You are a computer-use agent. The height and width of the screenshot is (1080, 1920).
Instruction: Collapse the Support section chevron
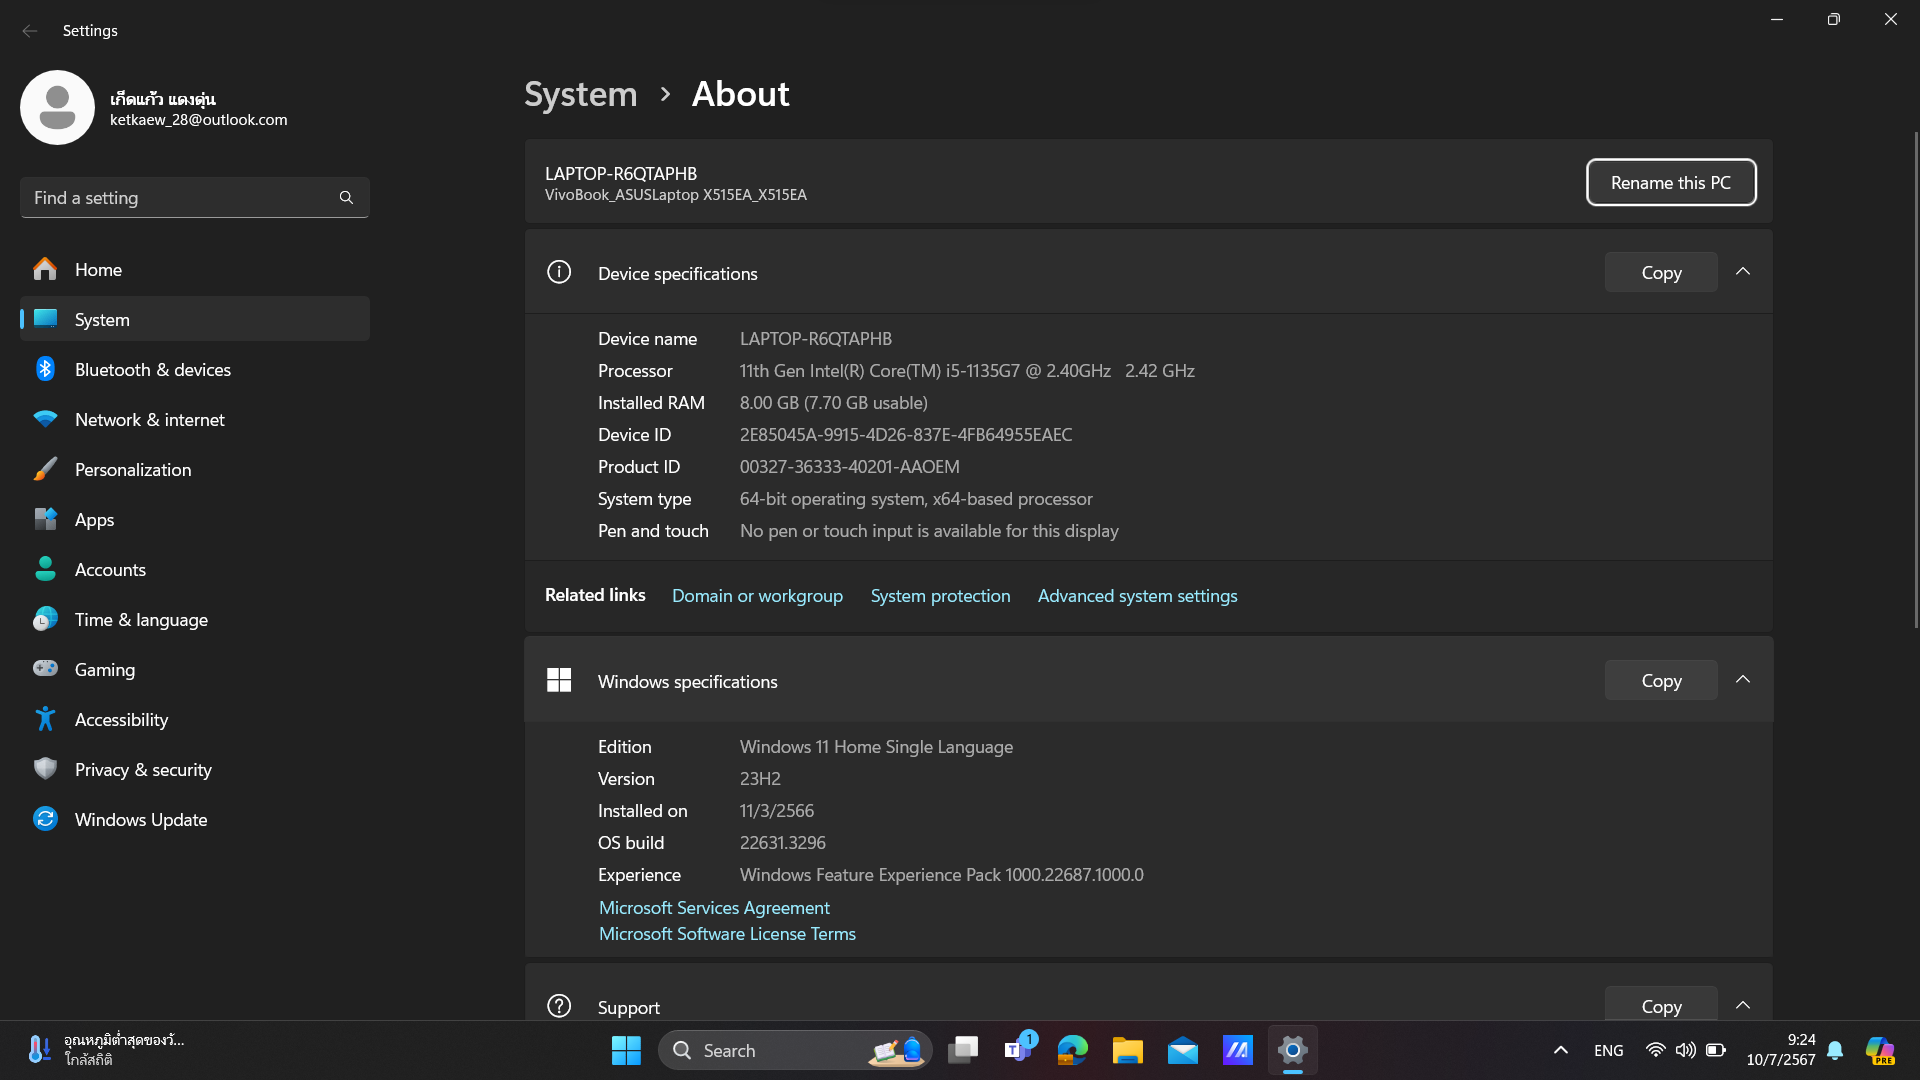pos(1743,1005)
